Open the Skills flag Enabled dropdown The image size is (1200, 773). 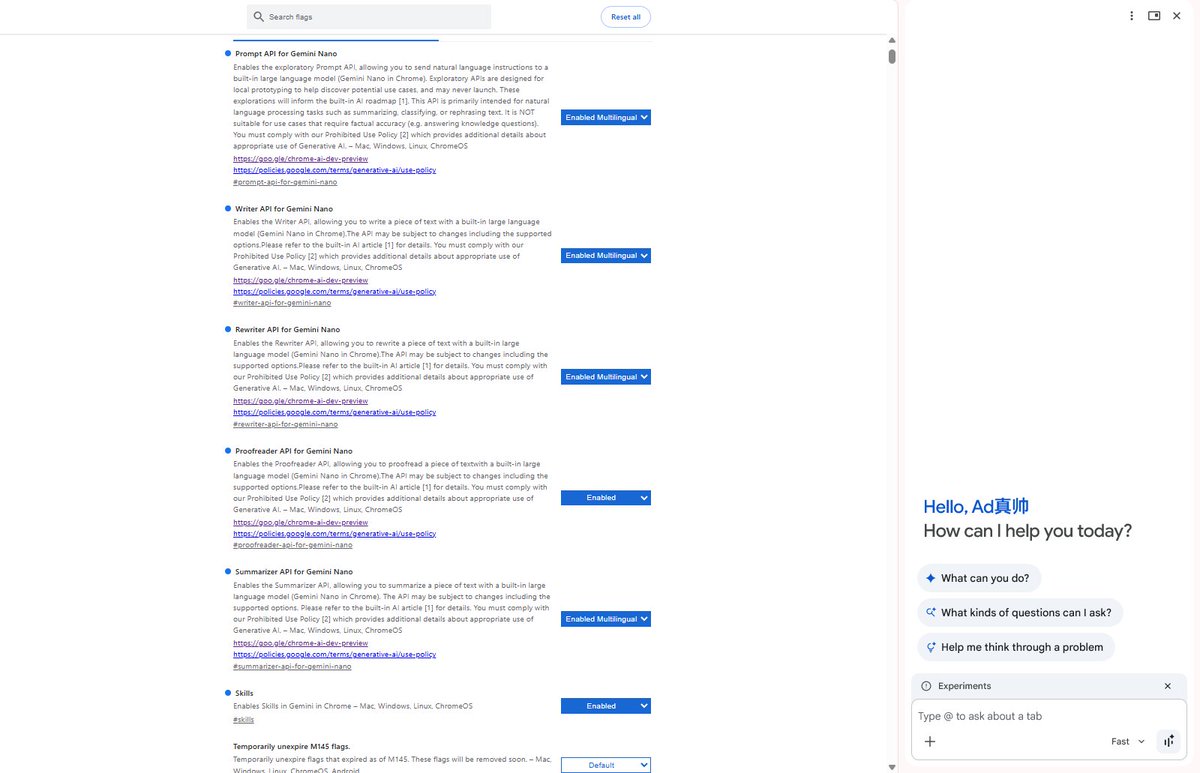[606, 706]
